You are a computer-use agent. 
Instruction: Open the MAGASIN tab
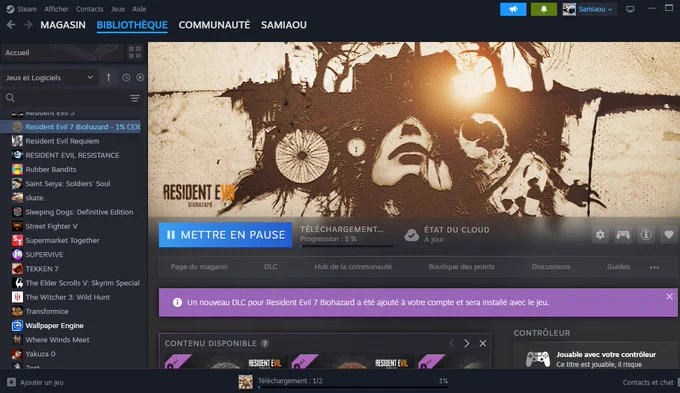tap(63, 25)
